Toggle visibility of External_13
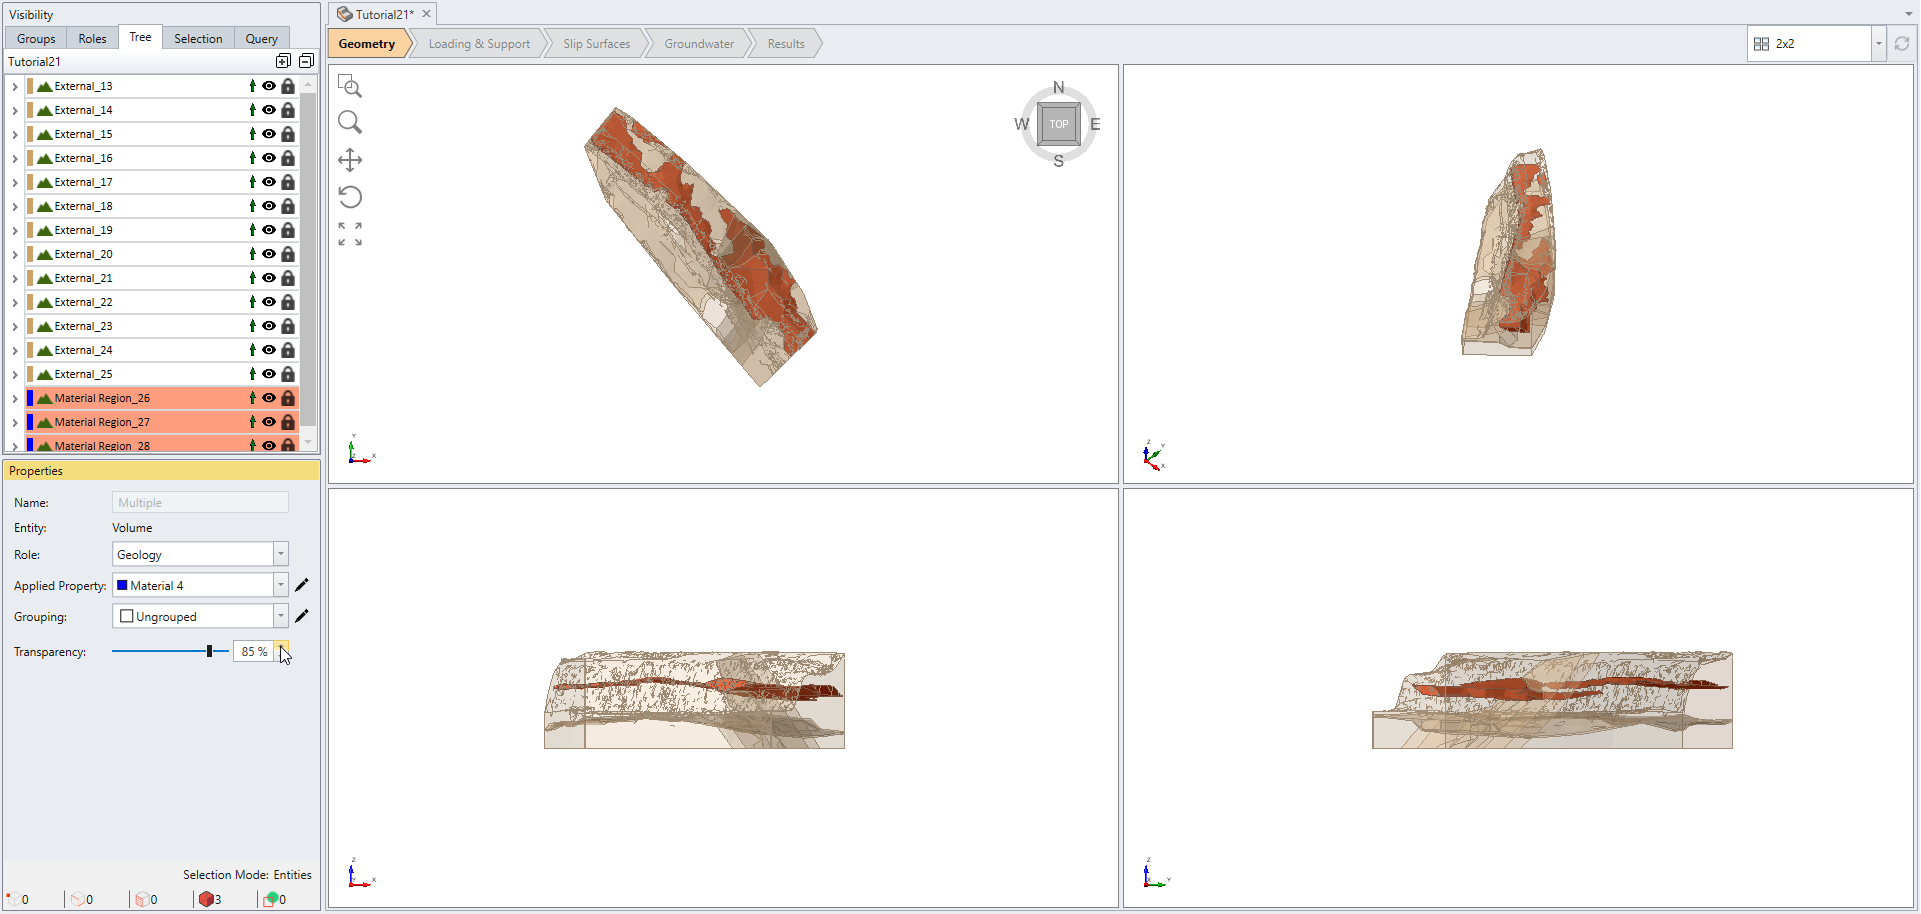1921x914 pixels. (269, 86)
